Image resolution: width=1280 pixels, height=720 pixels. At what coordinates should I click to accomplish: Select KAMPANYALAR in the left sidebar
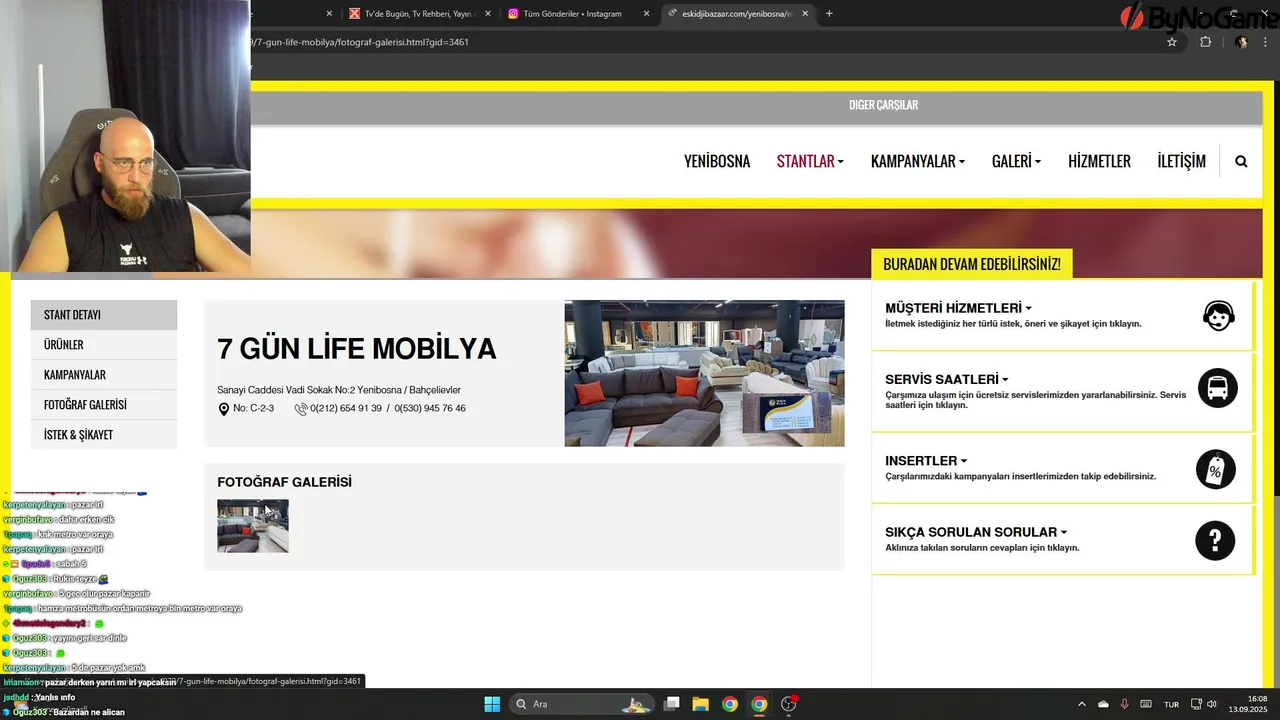point(104,375)
